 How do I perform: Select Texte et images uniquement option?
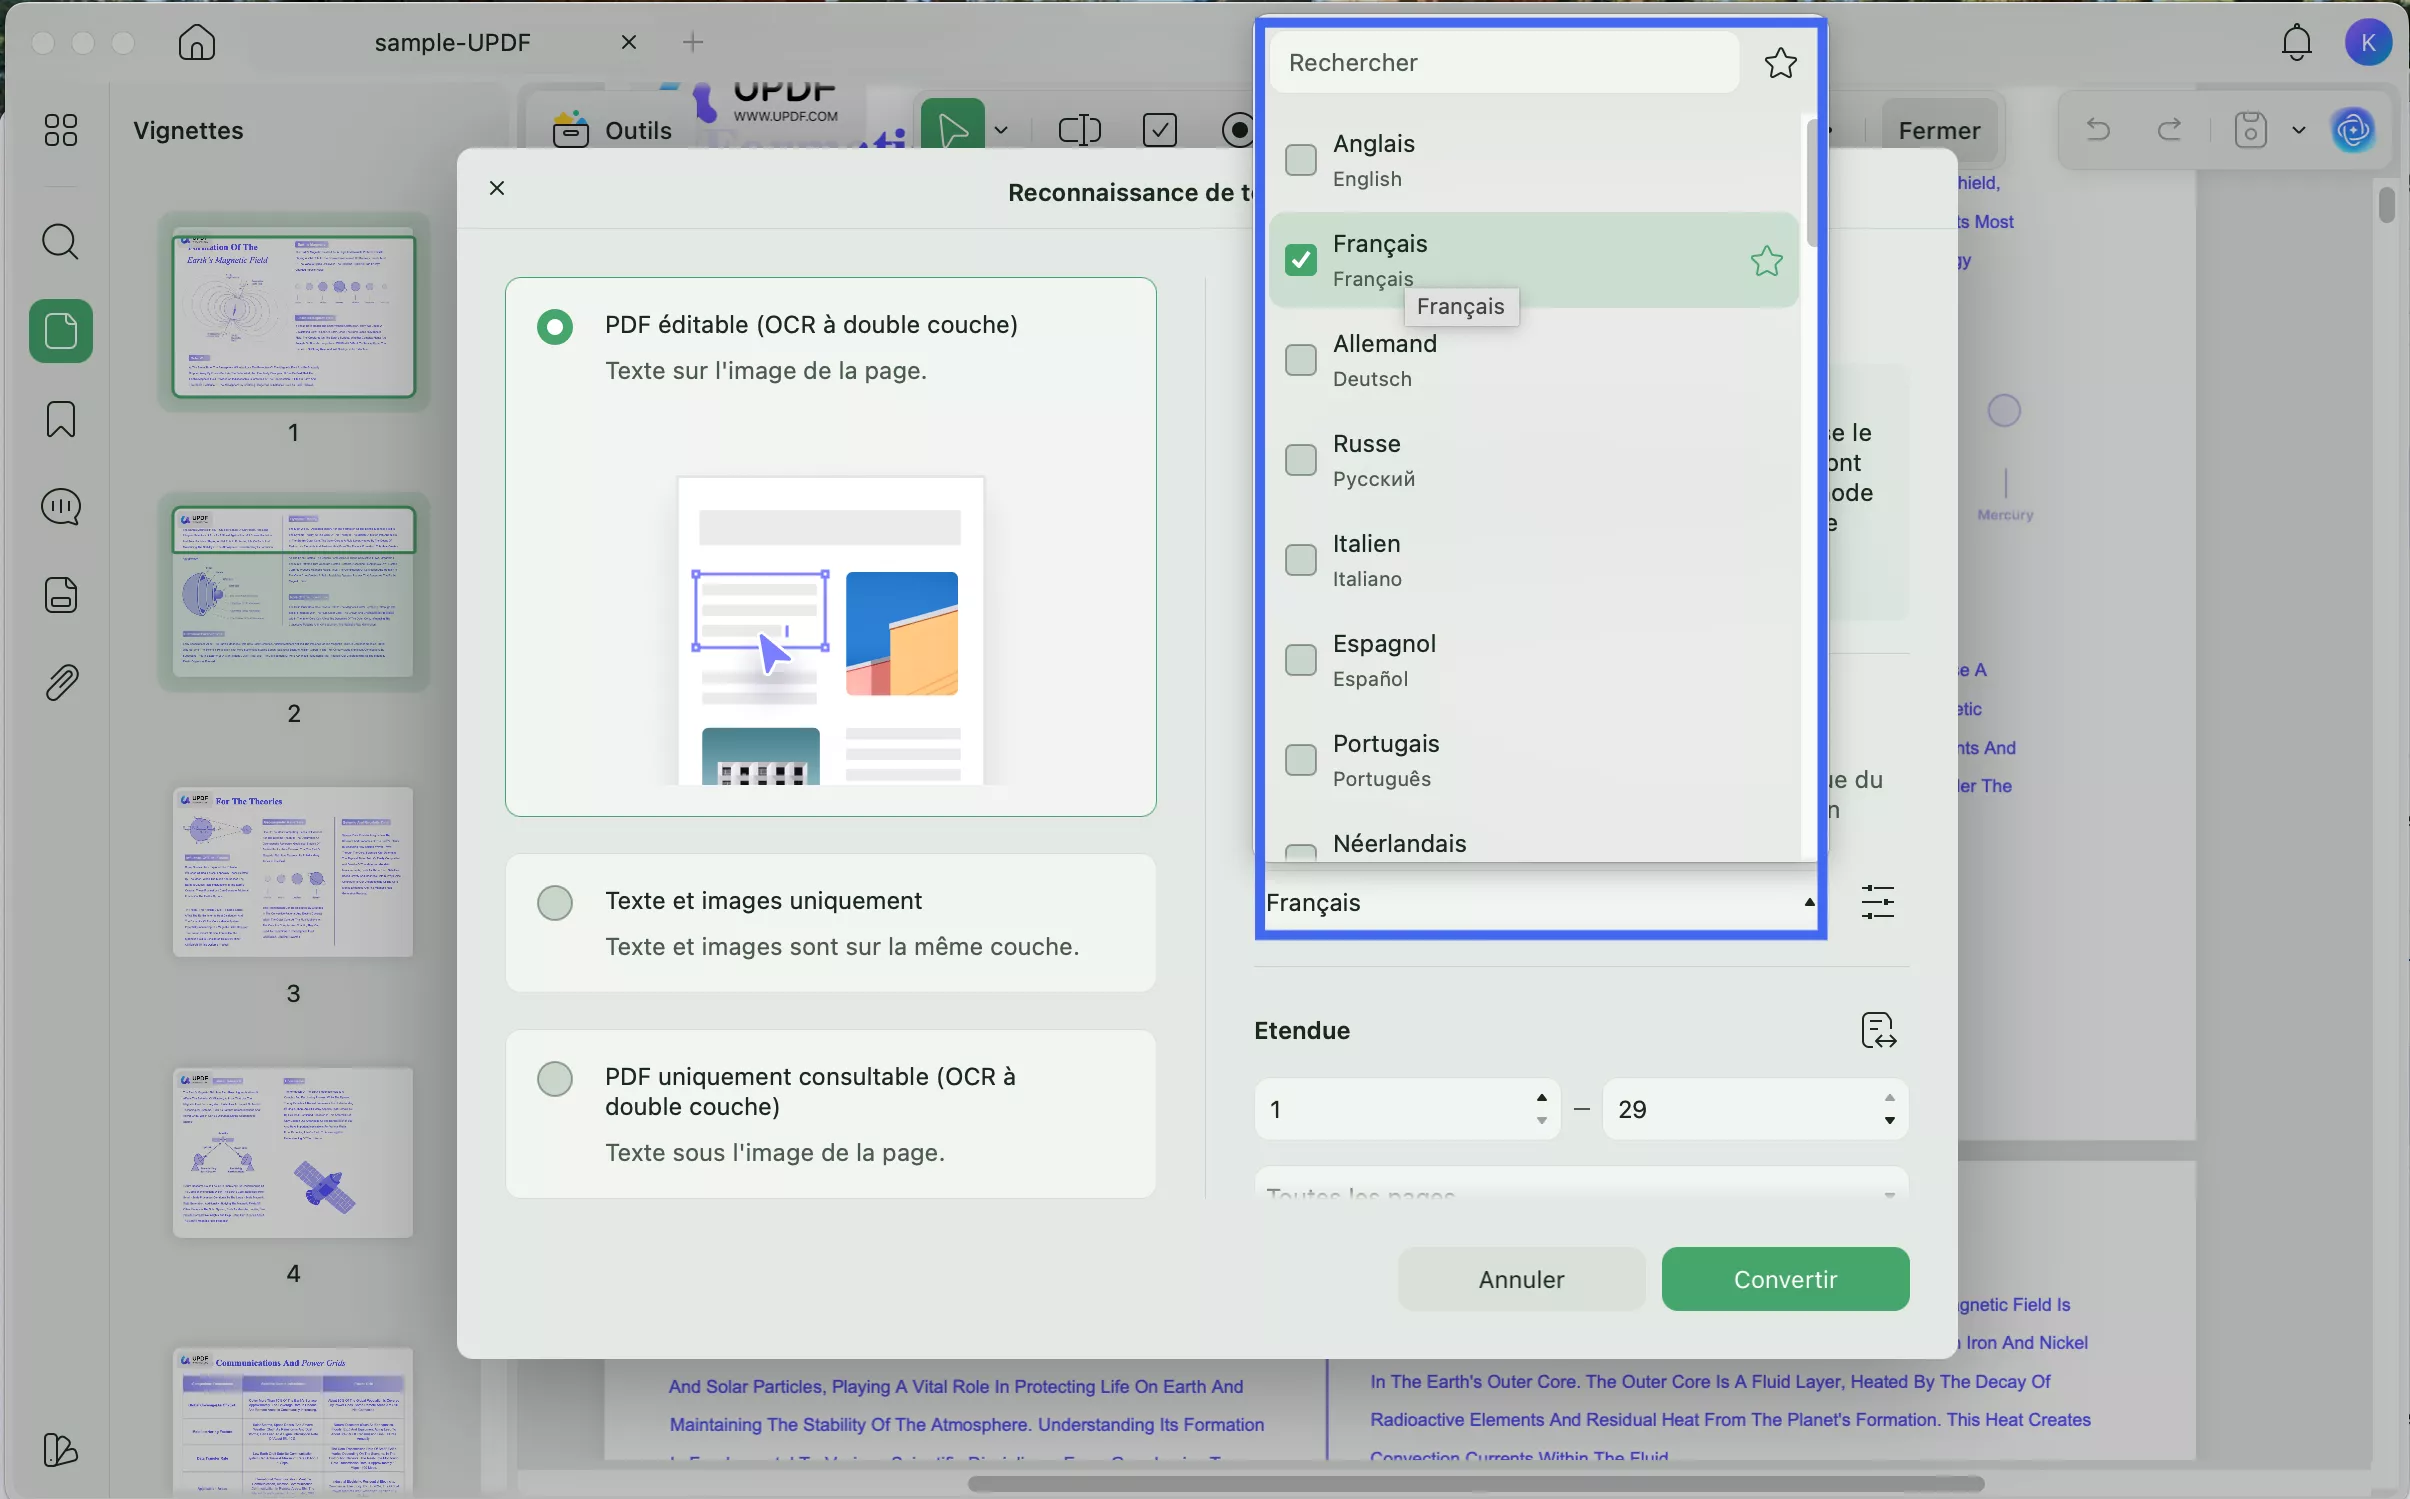(x=555, y=903)
